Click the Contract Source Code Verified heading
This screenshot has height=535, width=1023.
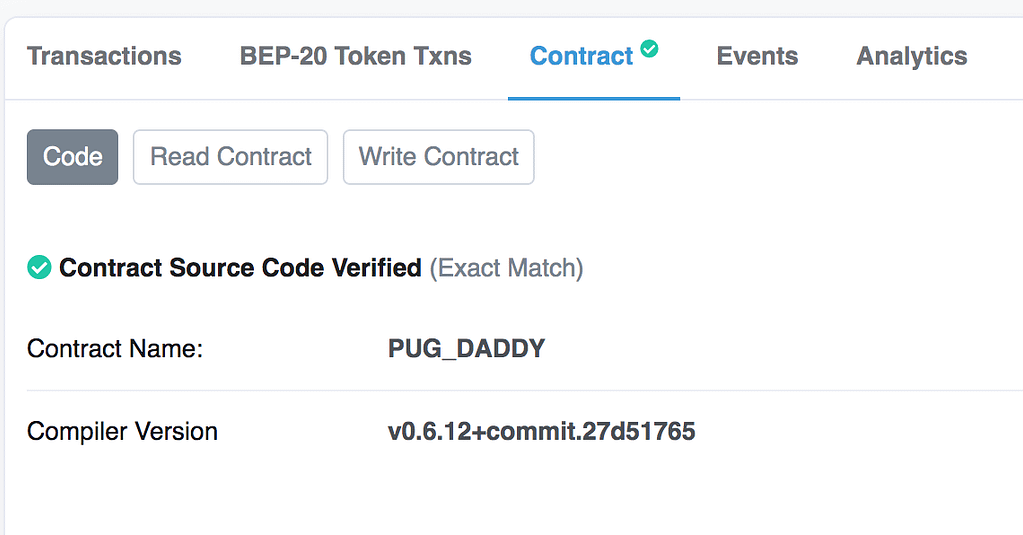[x=240, y=268]
